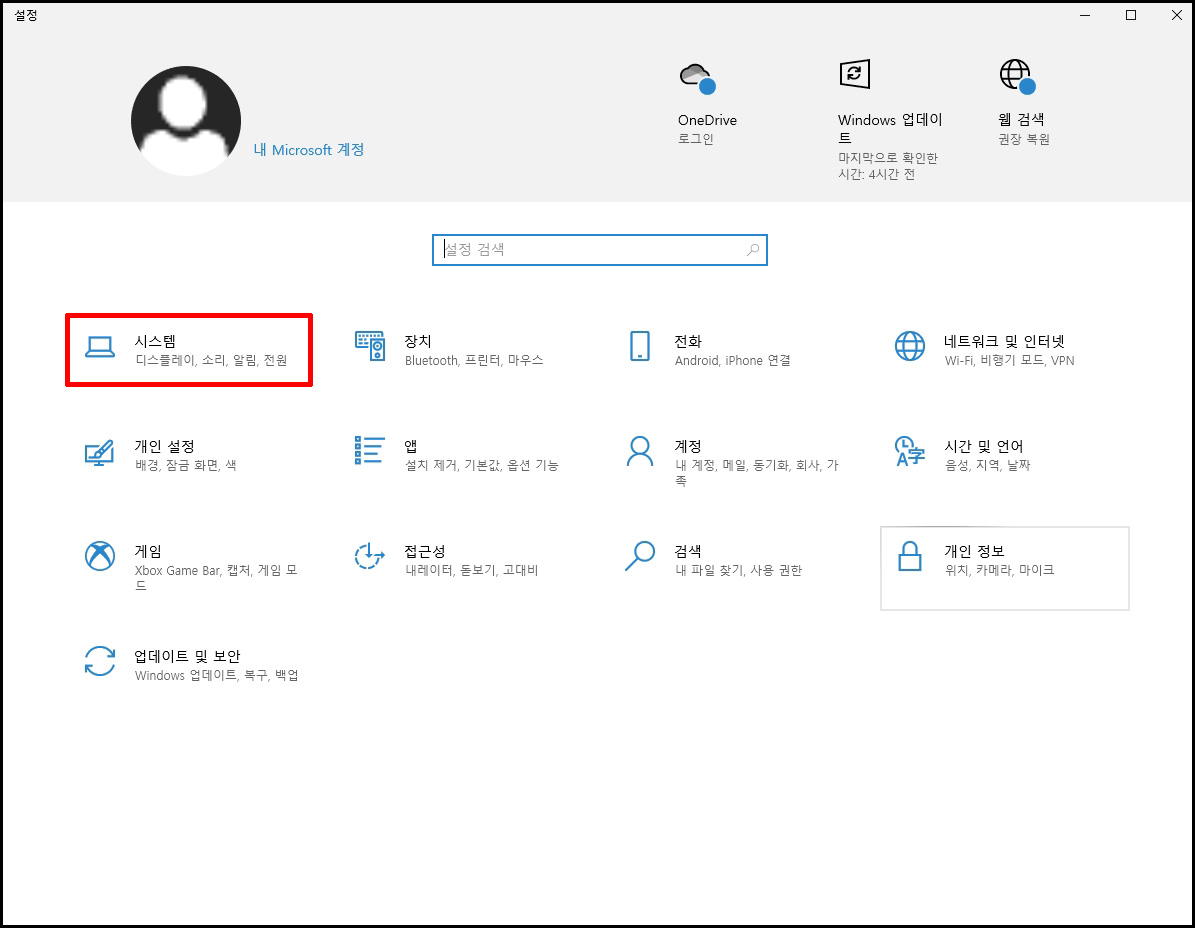
Task: Click the OneDrive cloud icon
Action: click(698, 78)
